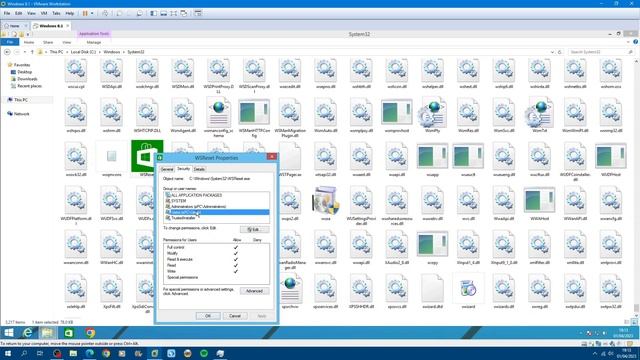Open the VMware VM menu

coord(44,13)
